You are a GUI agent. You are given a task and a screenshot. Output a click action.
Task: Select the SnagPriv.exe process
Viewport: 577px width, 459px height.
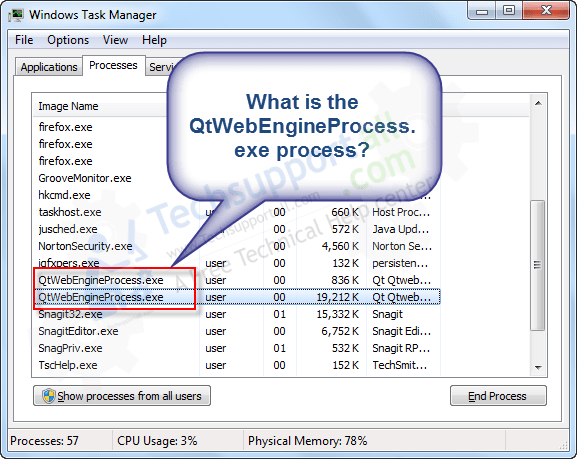[x=237, y=348]
